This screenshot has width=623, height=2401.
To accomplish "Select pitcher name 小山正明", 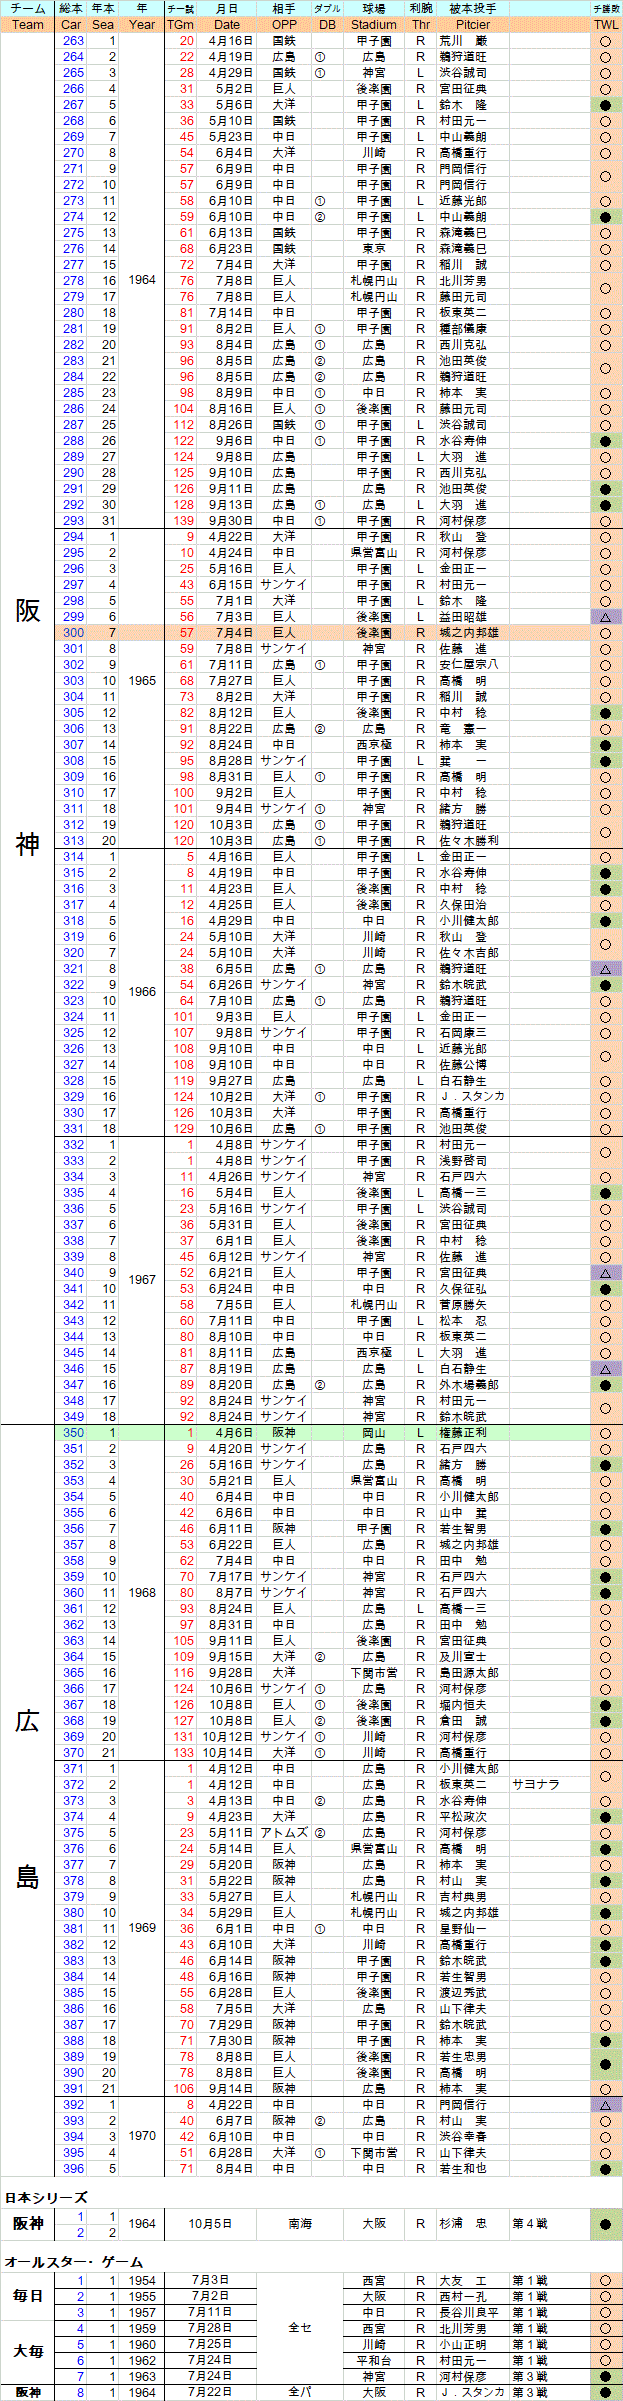I will 463,2345.
